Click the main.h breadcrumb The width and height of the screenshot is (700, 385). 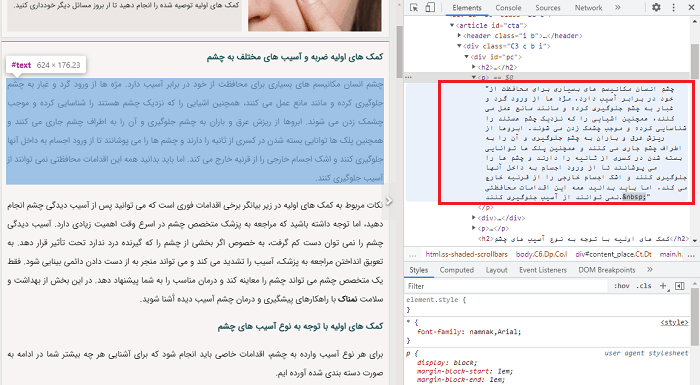[x=671, y=254]
